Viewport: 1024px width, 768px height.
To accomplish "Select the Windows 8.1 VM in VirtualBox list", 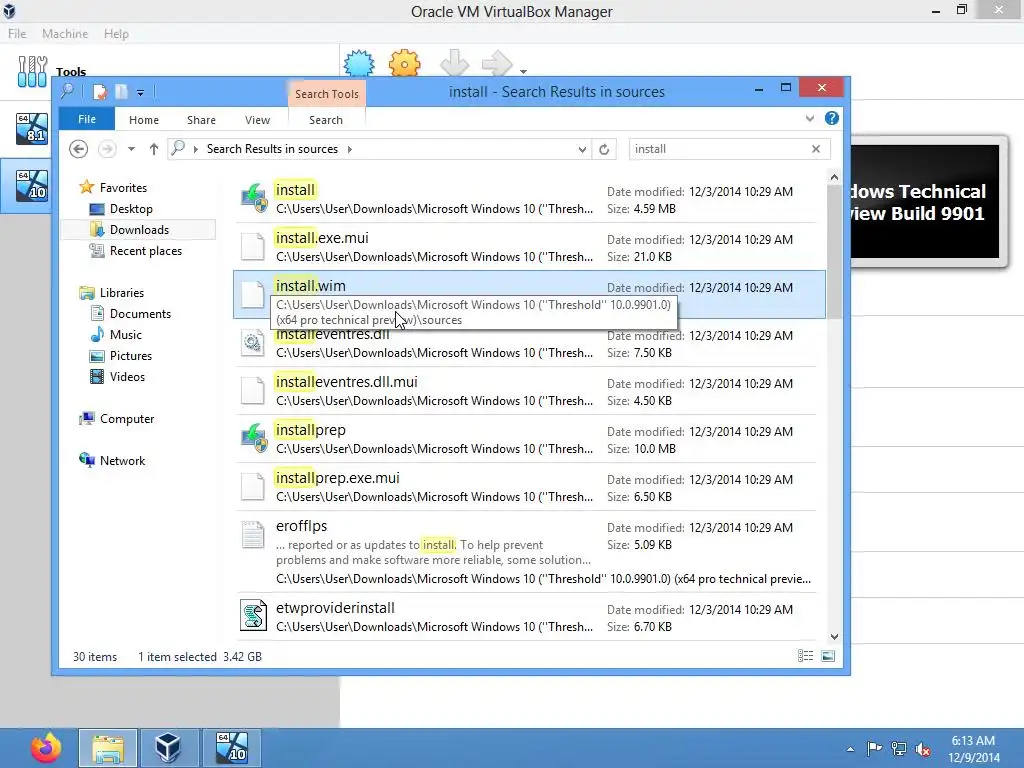I will 32,128.
